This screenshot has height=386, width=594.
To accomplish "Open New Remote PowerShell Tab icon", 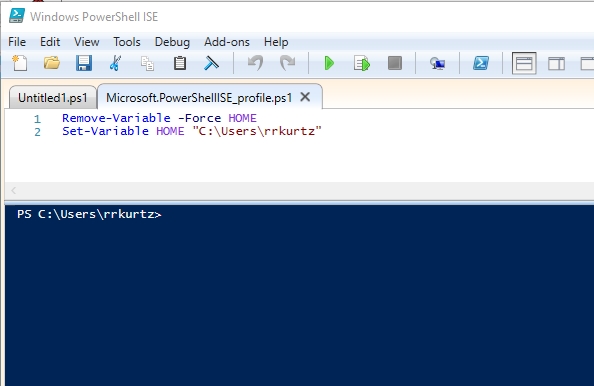I will [438, 63].
